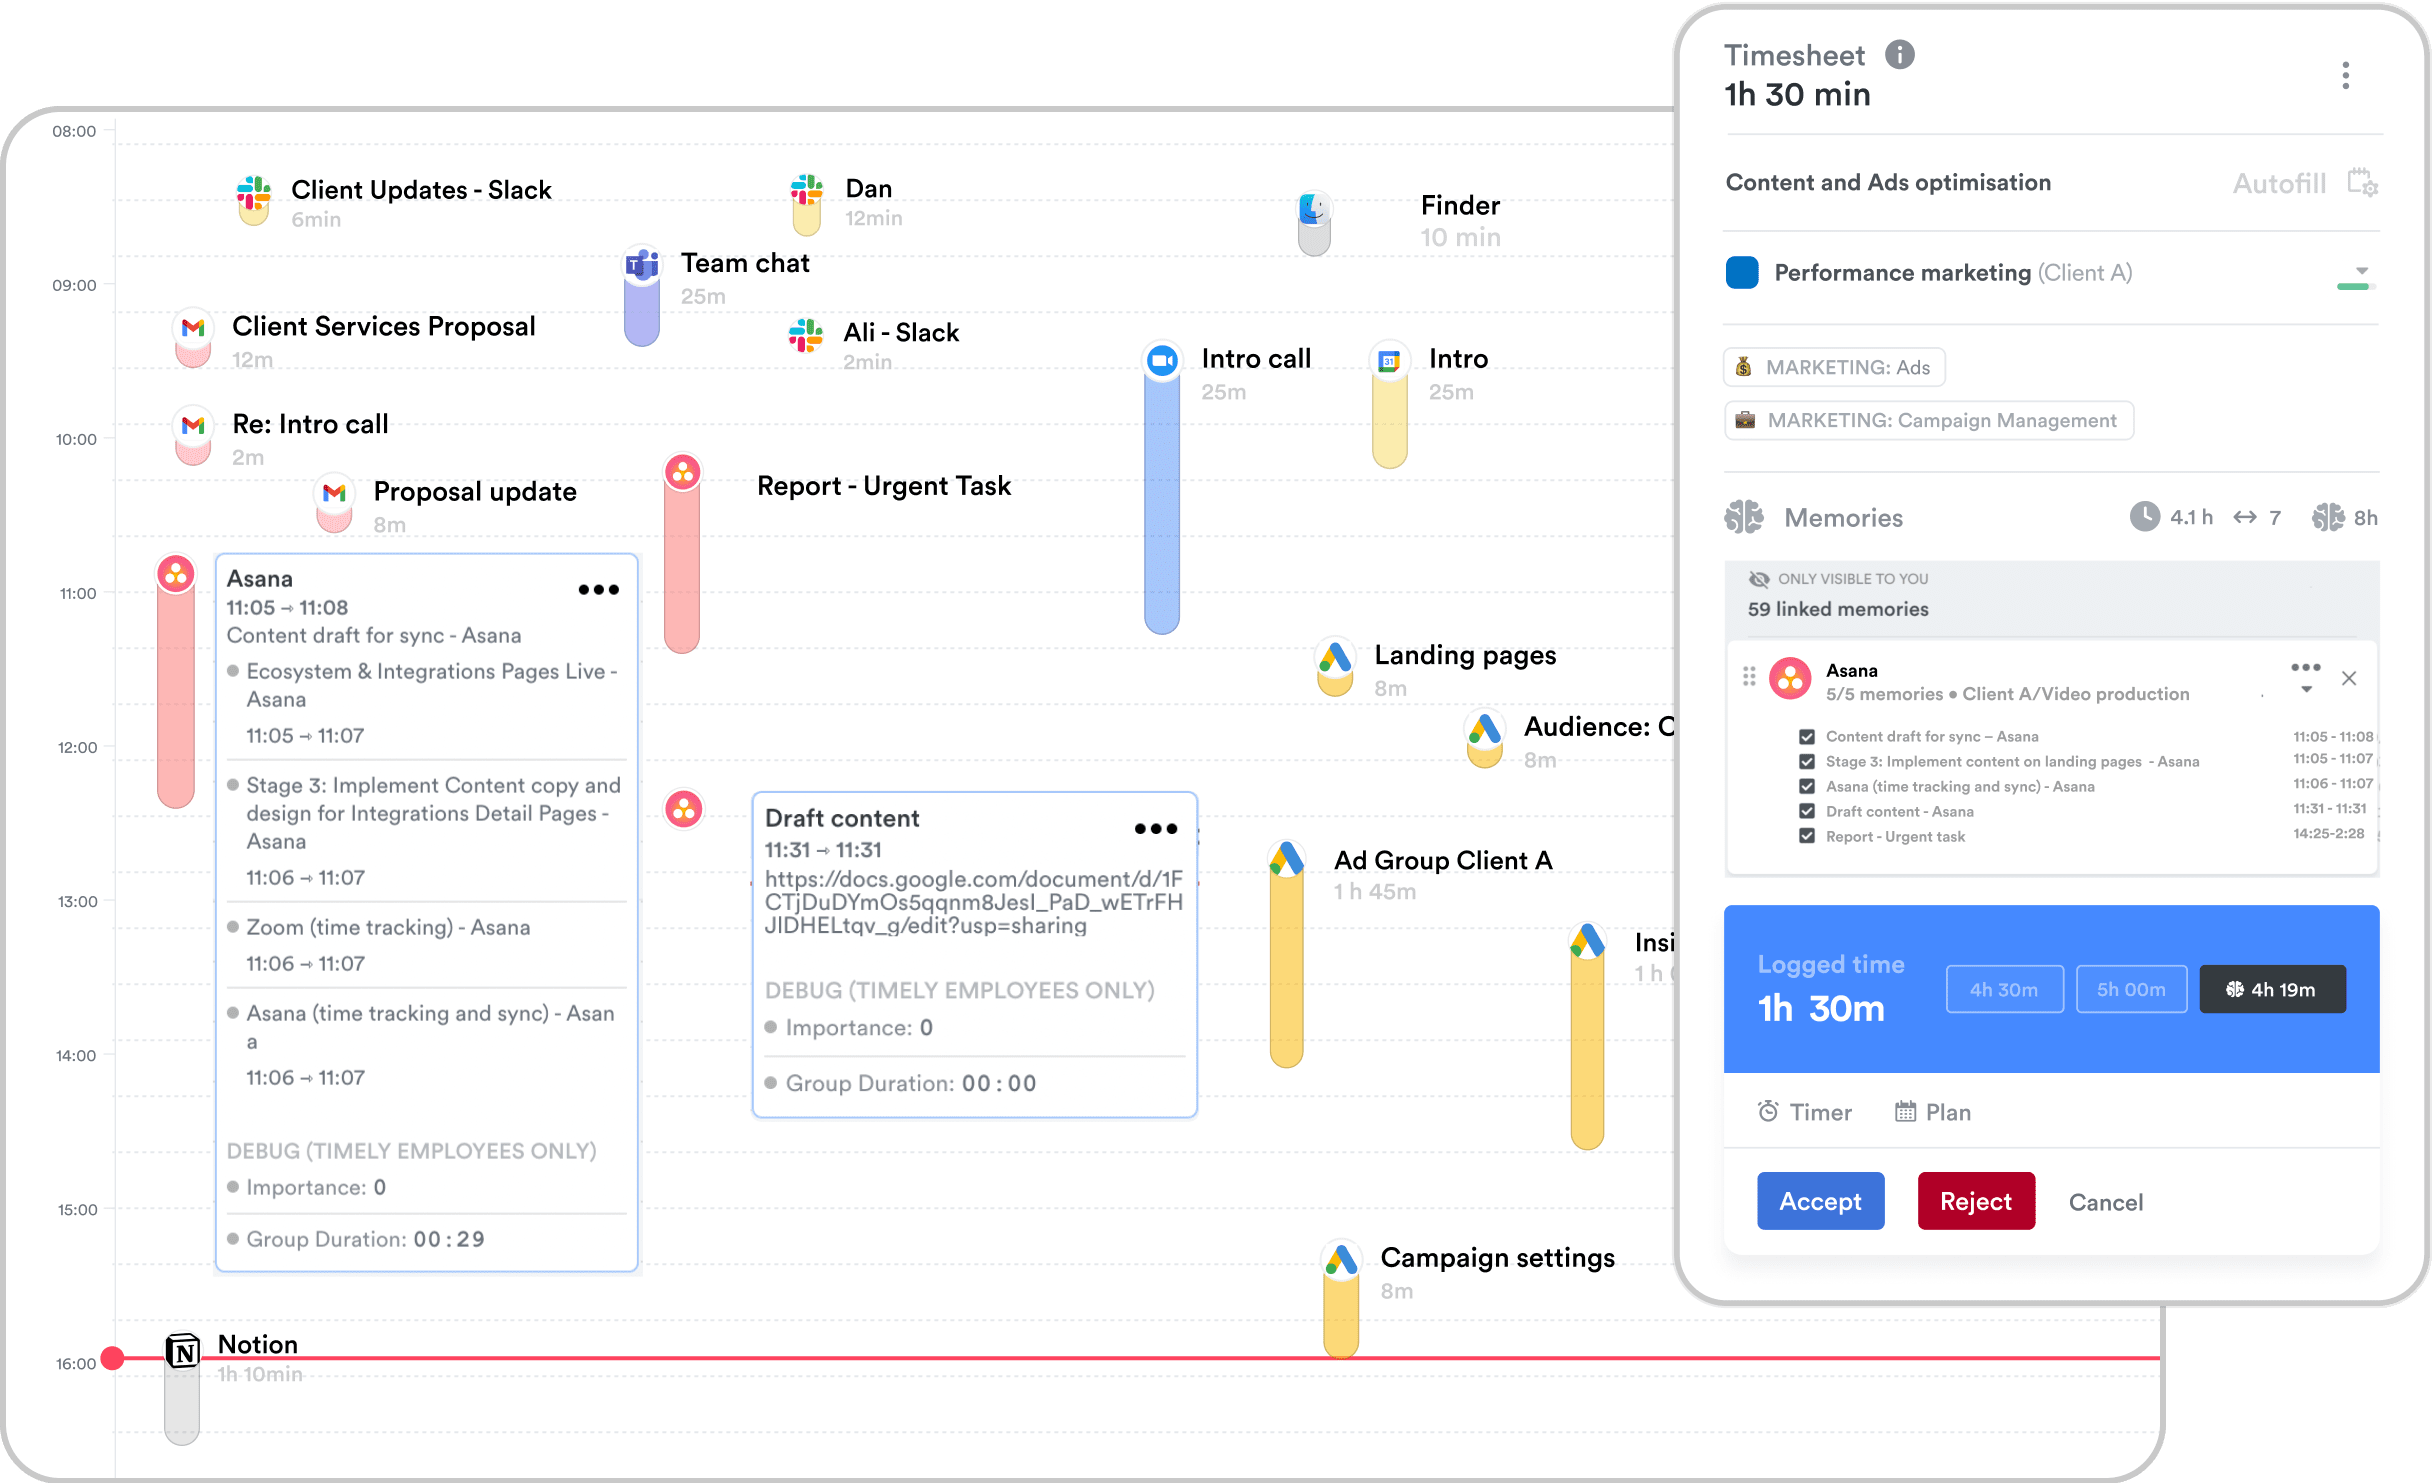Open the Asana card three-dot menu
Screen dimensions: 2434x1483
click(x=598, y=590)
